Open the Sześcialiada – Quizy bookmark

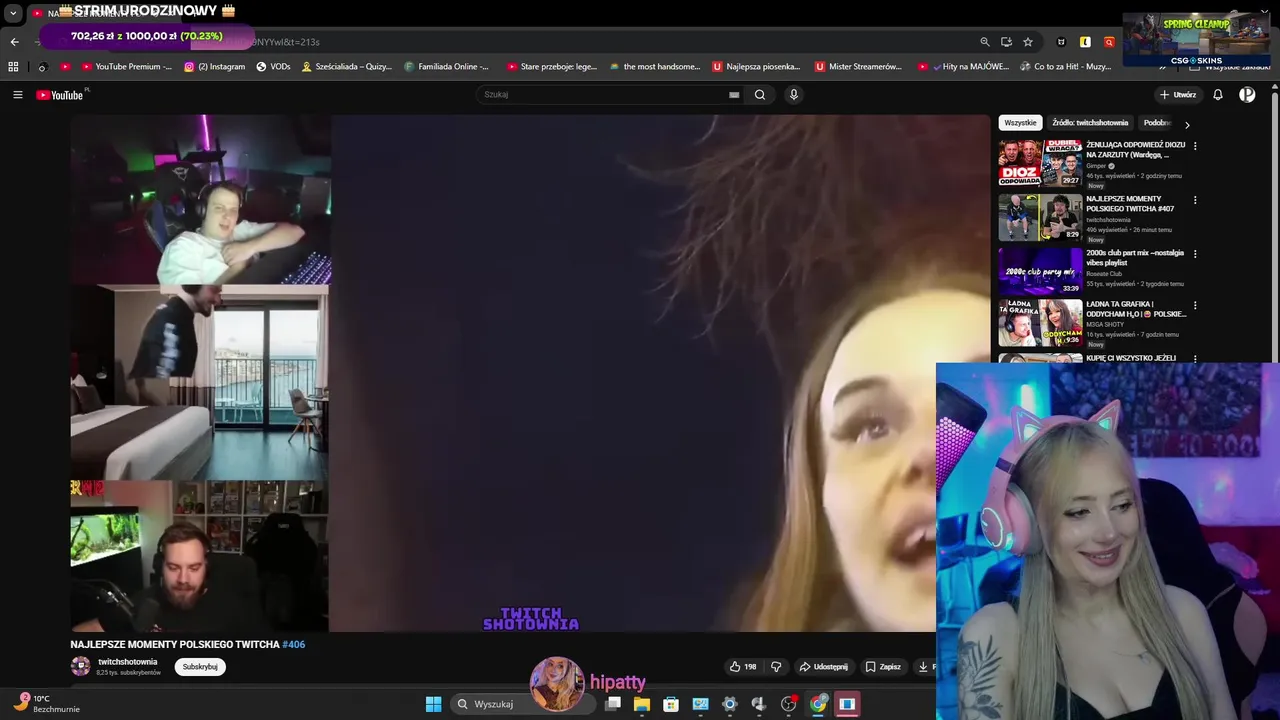pos(347,67)
